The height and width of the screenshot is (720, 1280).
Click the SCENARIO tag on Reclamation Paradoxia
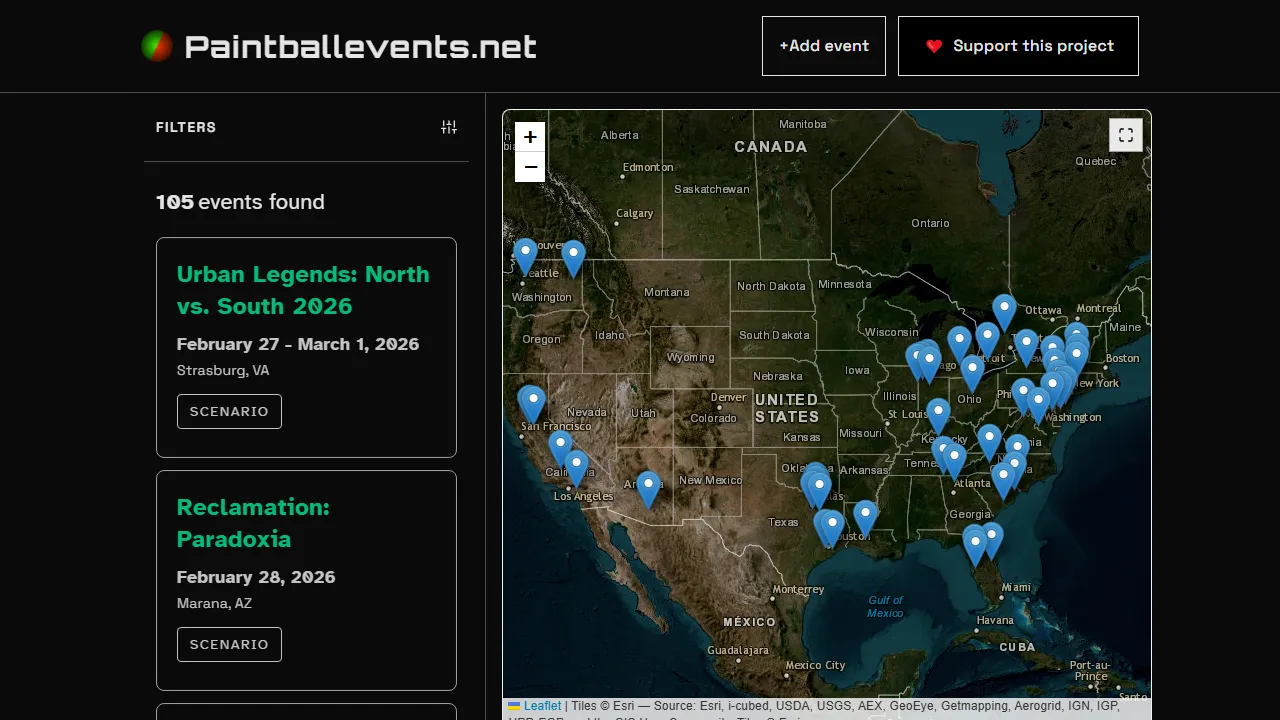point(229,644)
